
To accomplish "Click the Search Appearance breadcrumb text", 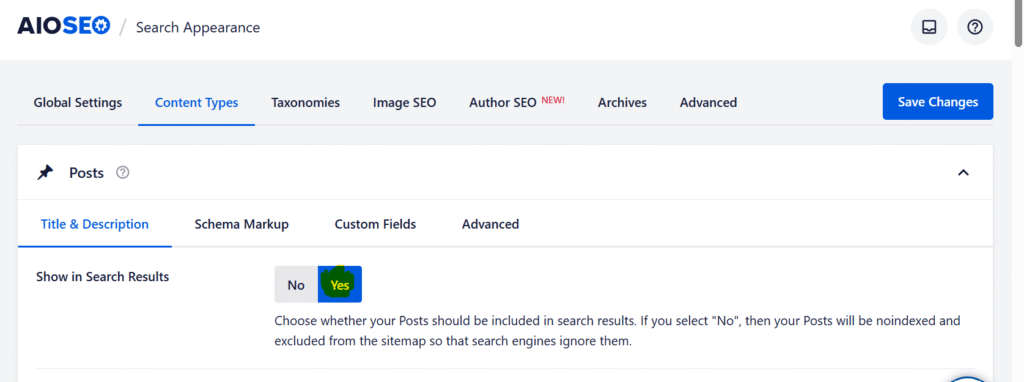I will (198, 27).
